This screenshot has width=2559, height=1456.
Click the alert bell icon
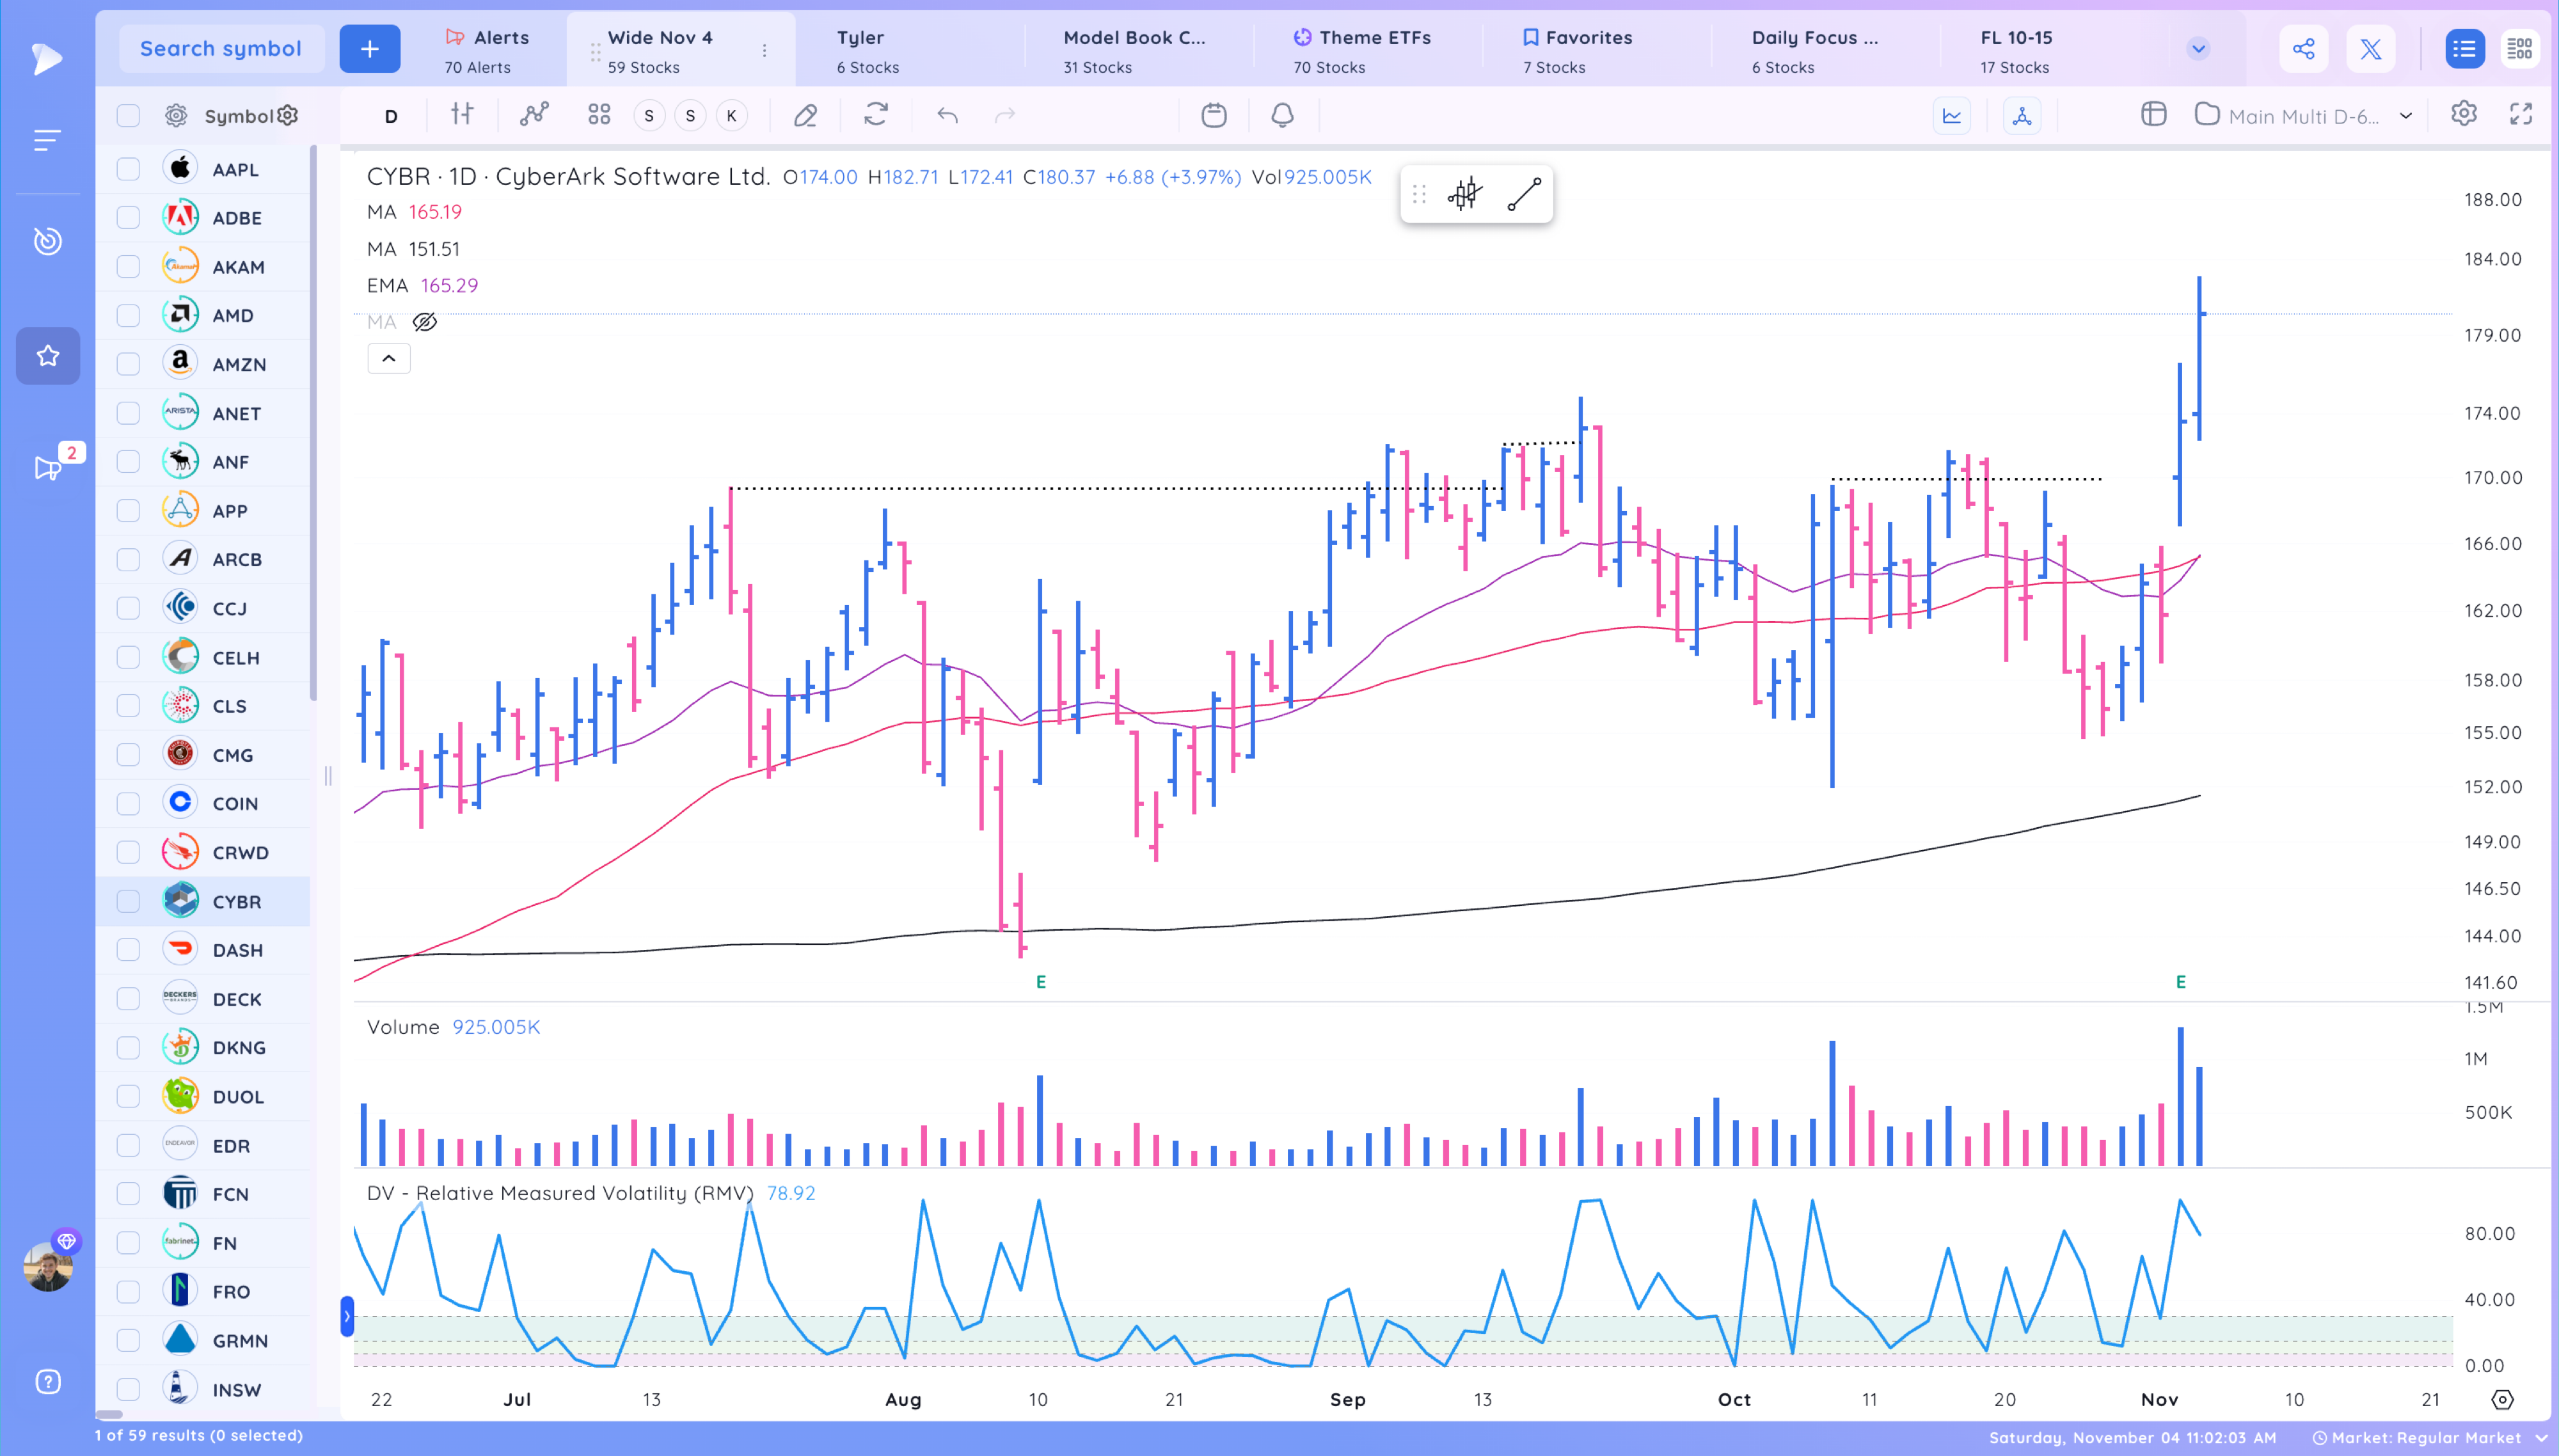pyautogui.click(x=1282, y=115)
